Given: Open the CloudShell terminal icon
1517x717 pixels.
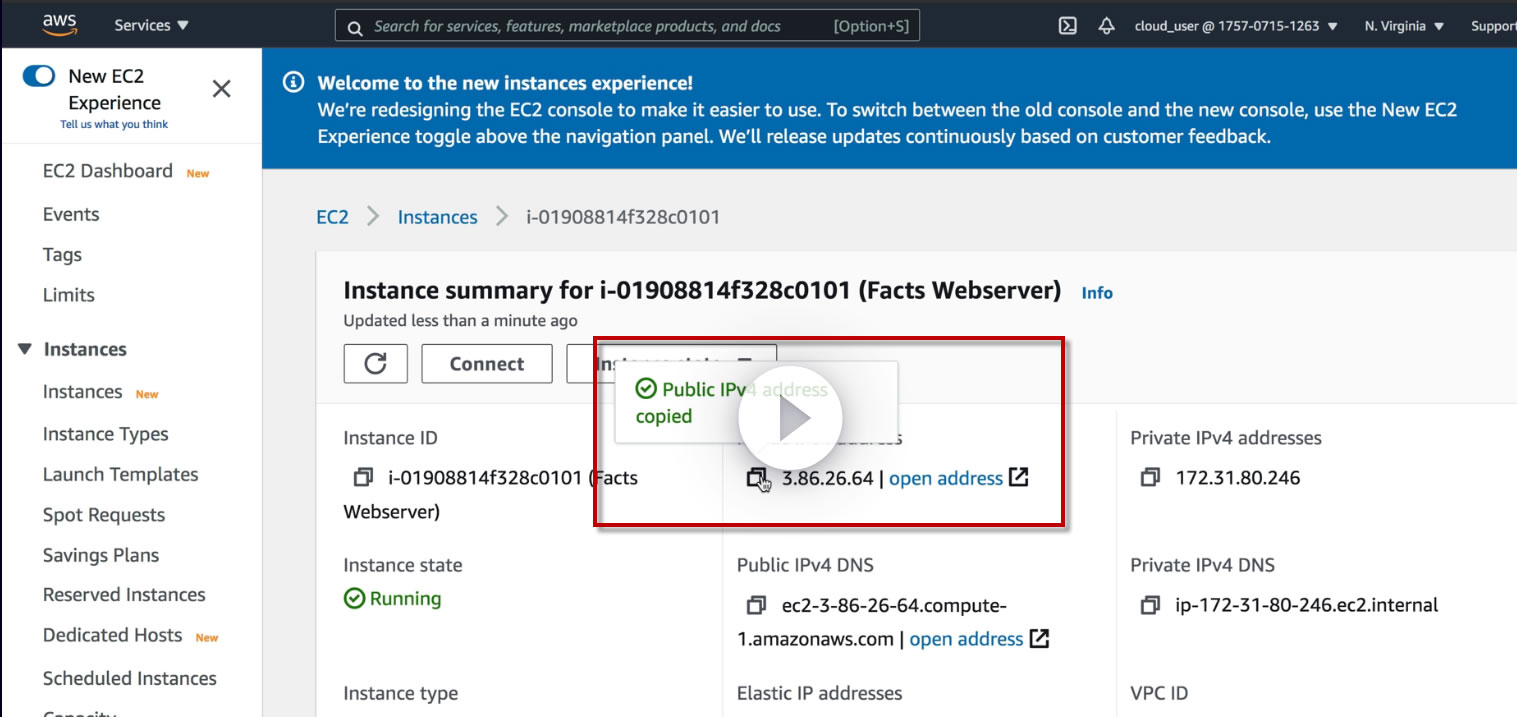Looking at the screenshot, I should coord(1067,26).
